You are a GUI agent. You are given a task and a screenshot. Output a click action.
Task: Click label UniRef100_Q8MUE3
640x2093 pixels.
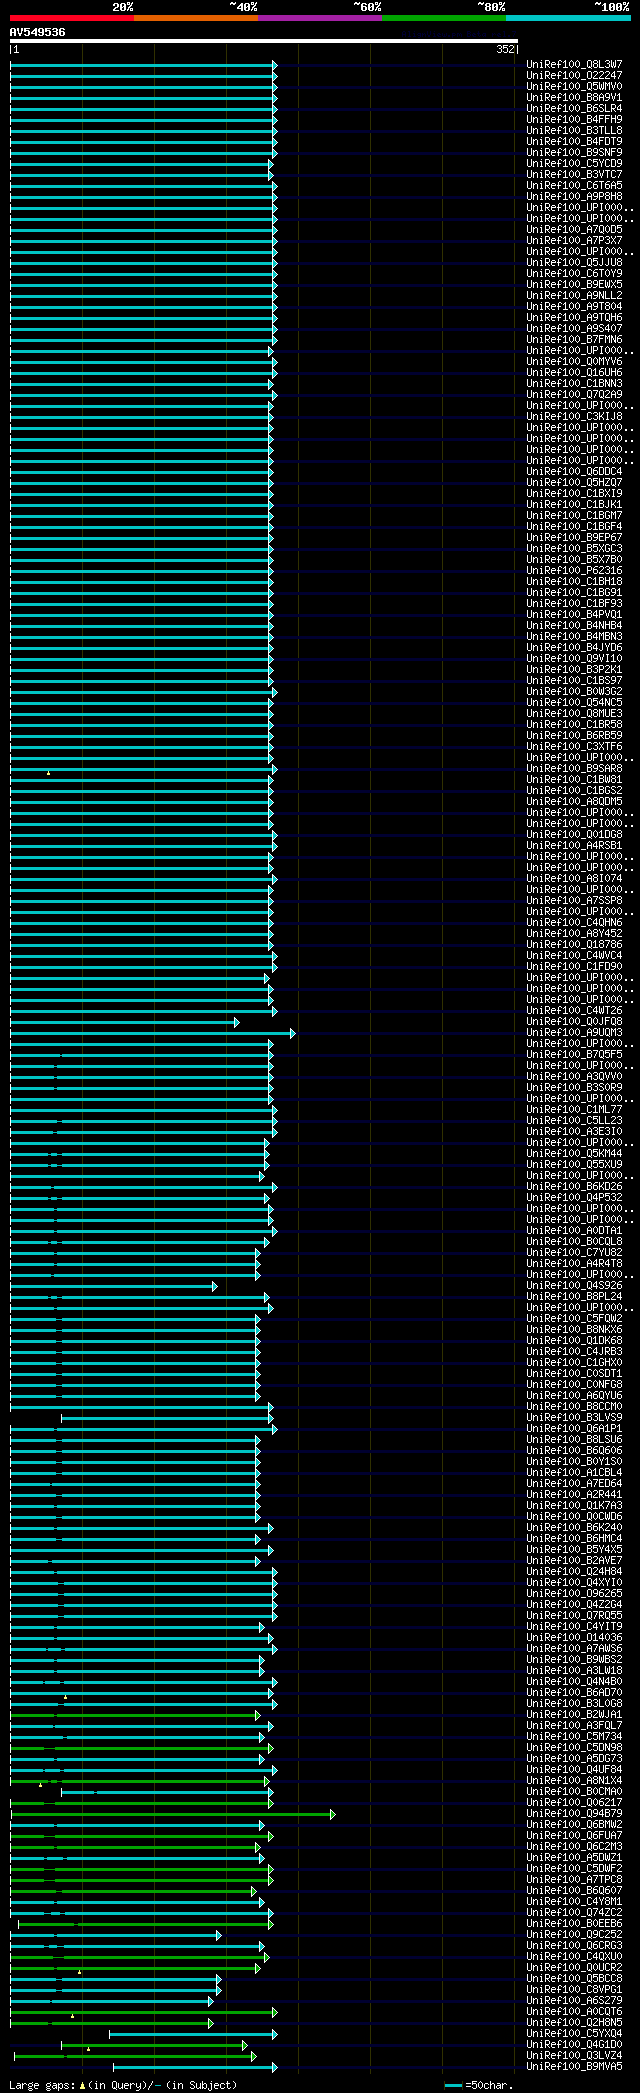point(574,713)
